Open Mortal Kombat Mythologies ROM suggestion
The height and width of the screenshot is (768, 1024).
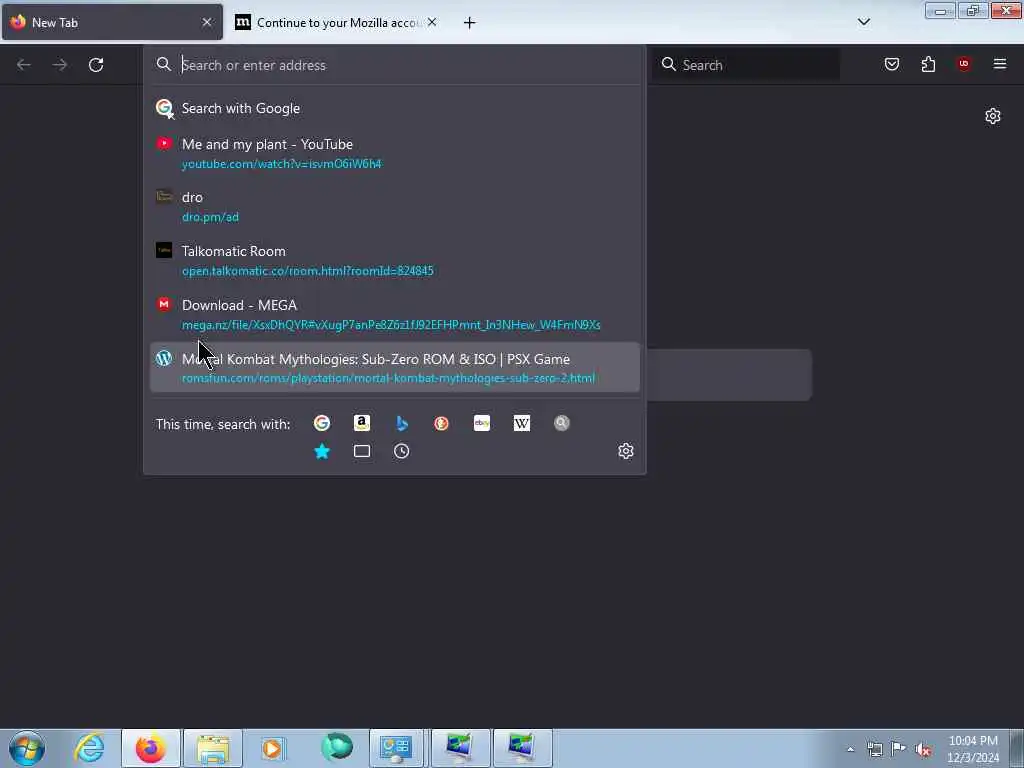(394, 368)
